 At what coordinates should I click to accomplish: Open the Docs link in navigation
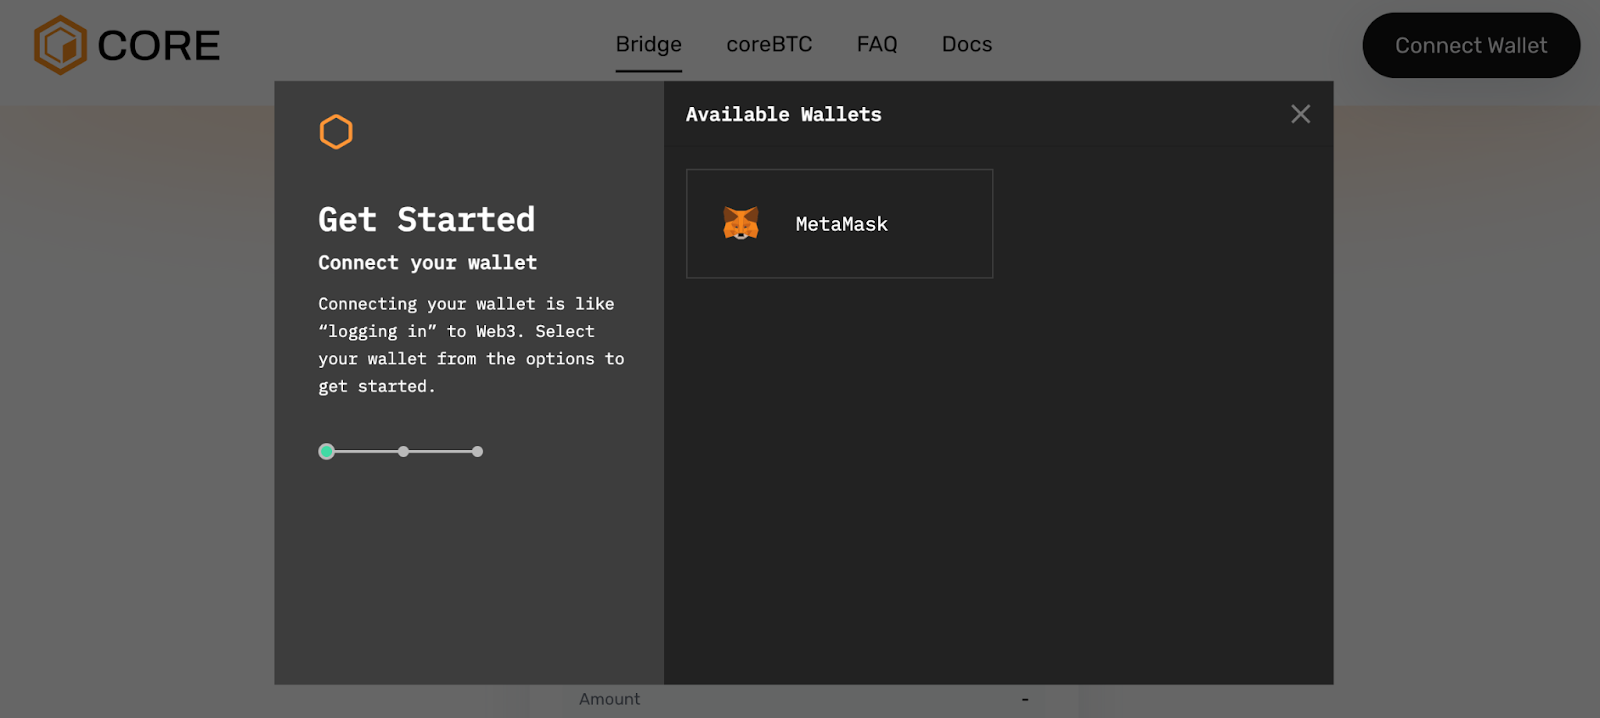point(967,45)
